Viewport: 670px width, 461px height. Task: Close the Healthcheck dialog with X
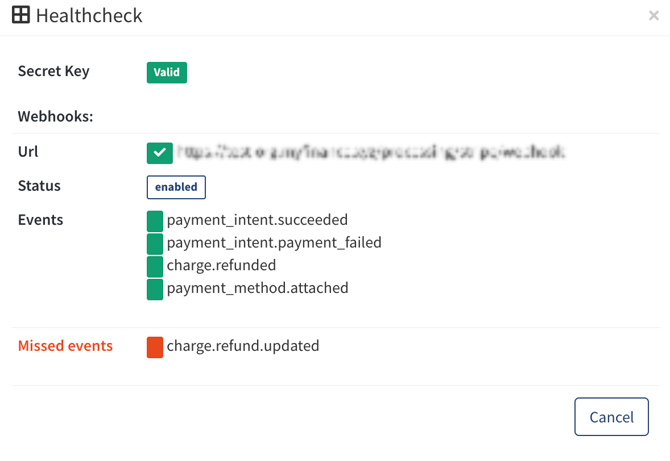click(653, 16)
